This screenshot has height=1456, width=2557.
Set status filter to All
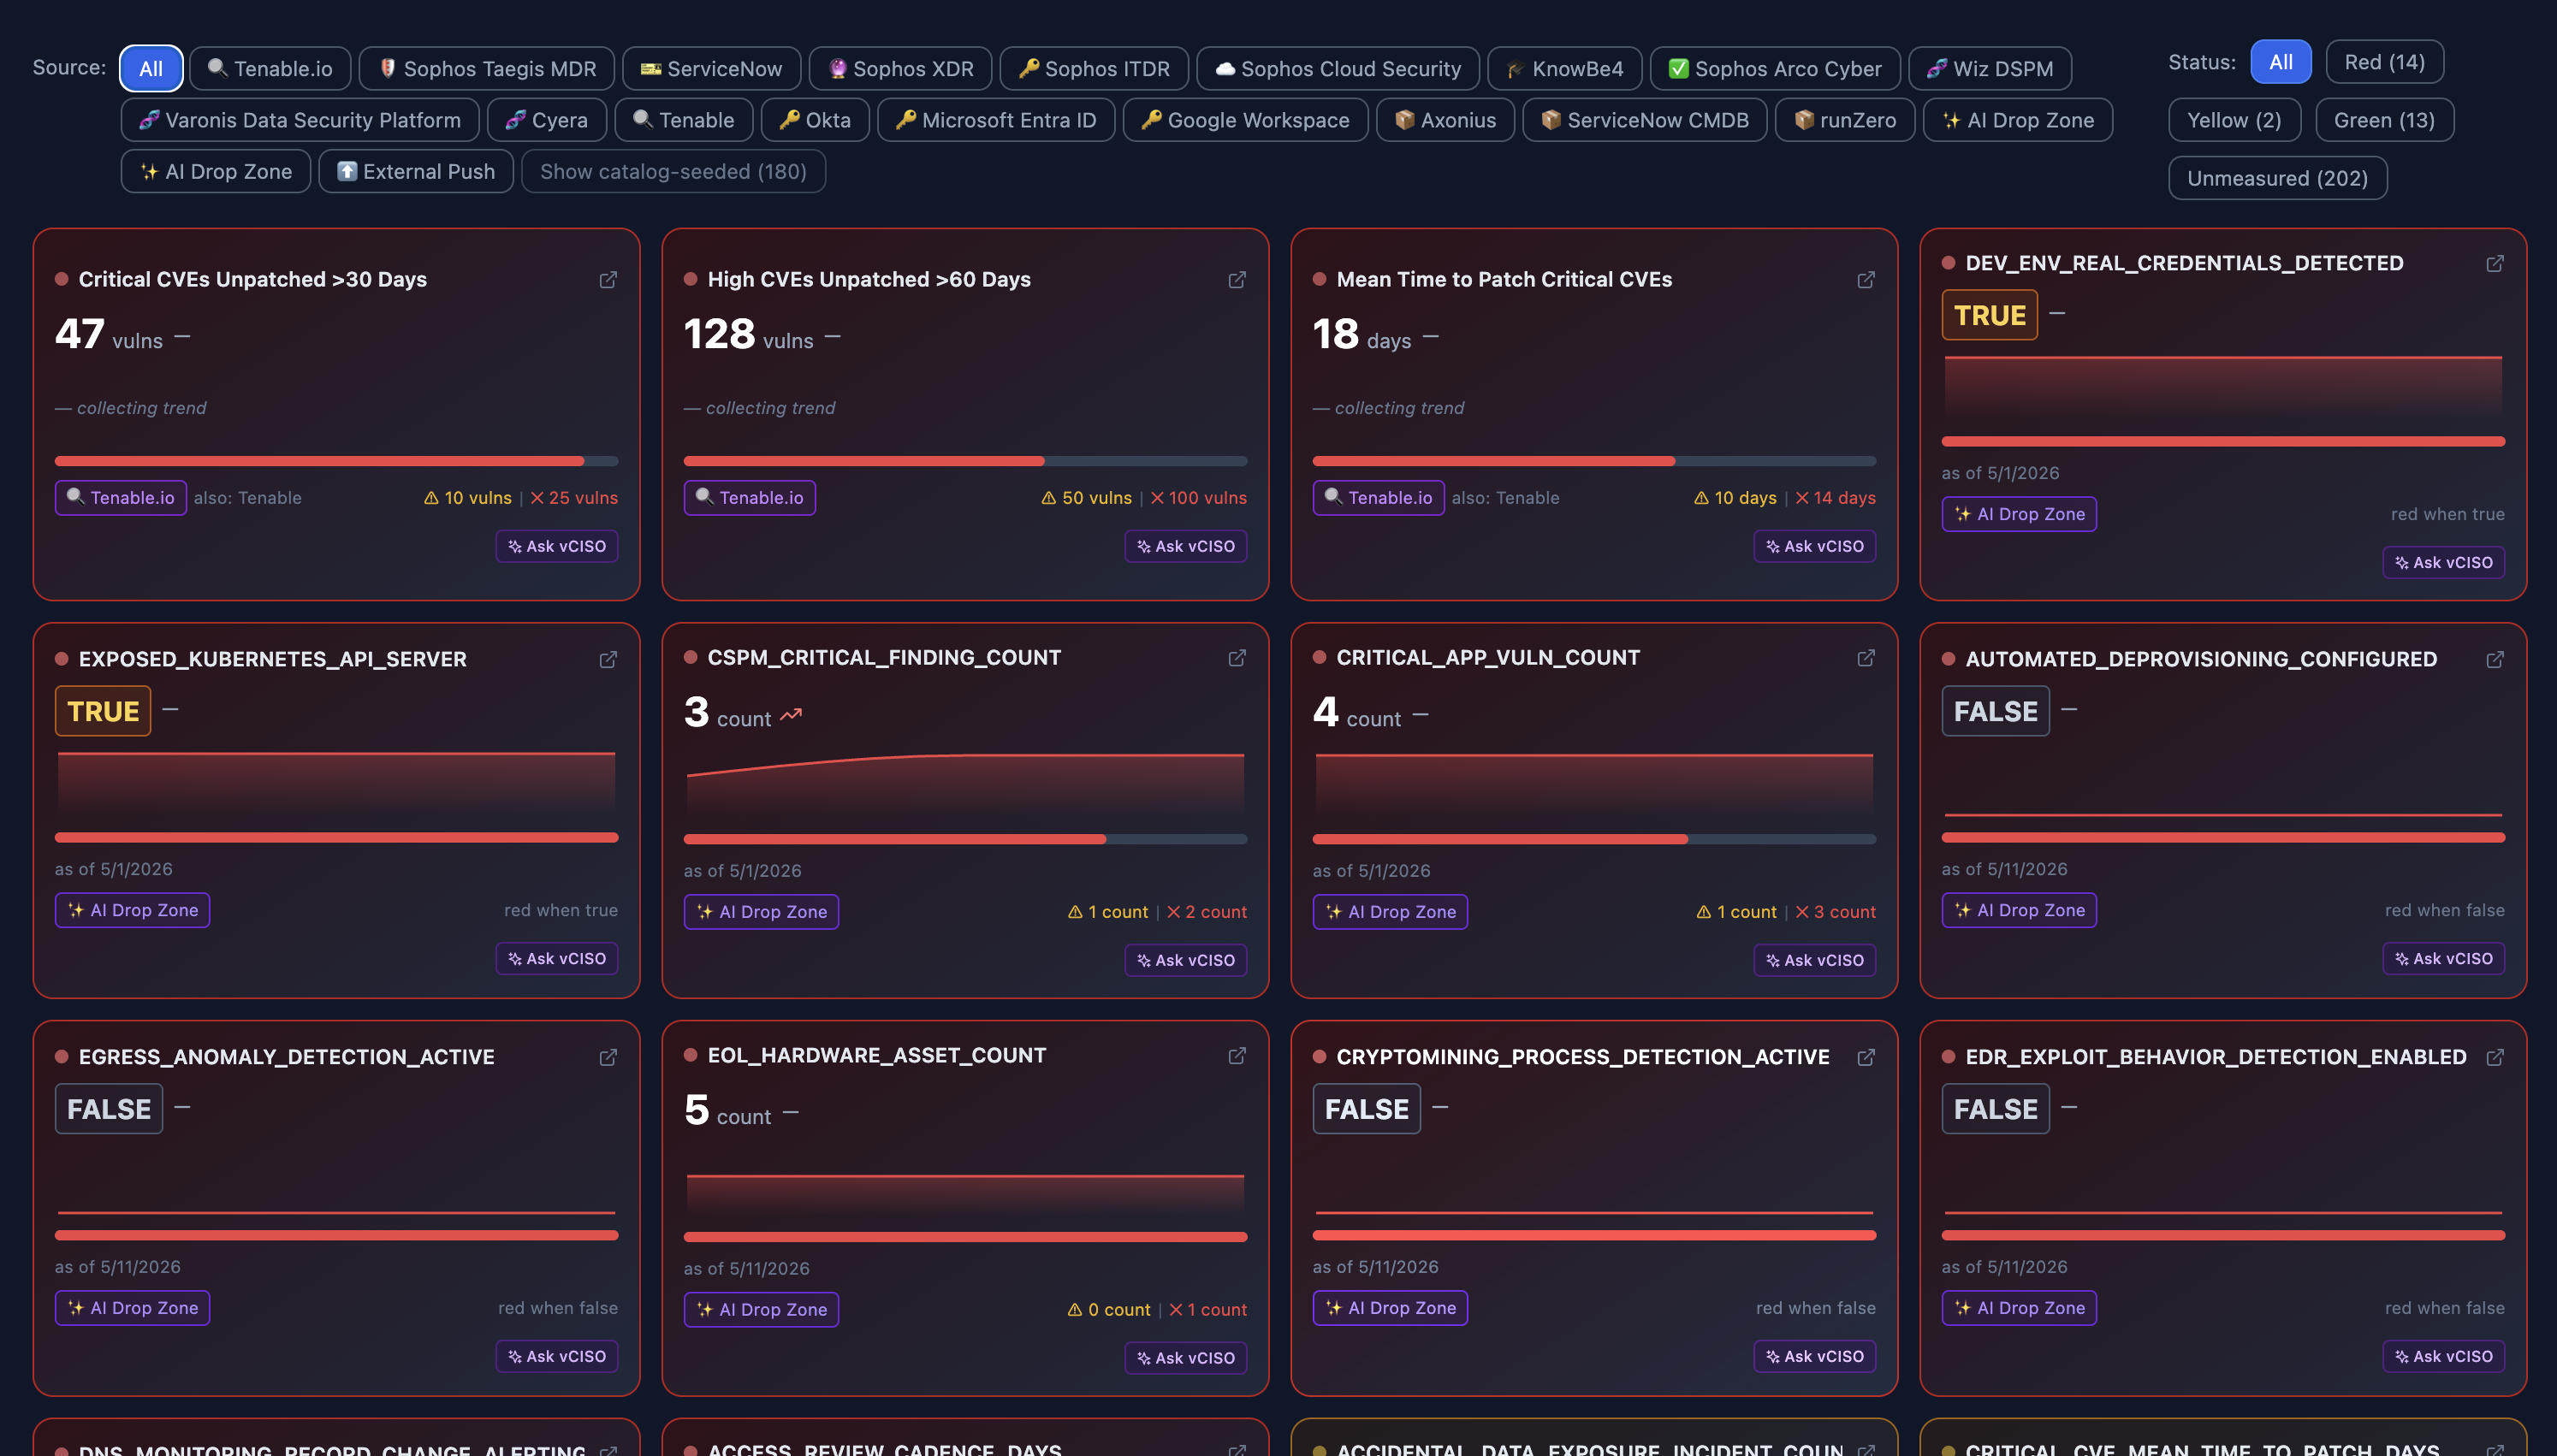(2281, 62)
